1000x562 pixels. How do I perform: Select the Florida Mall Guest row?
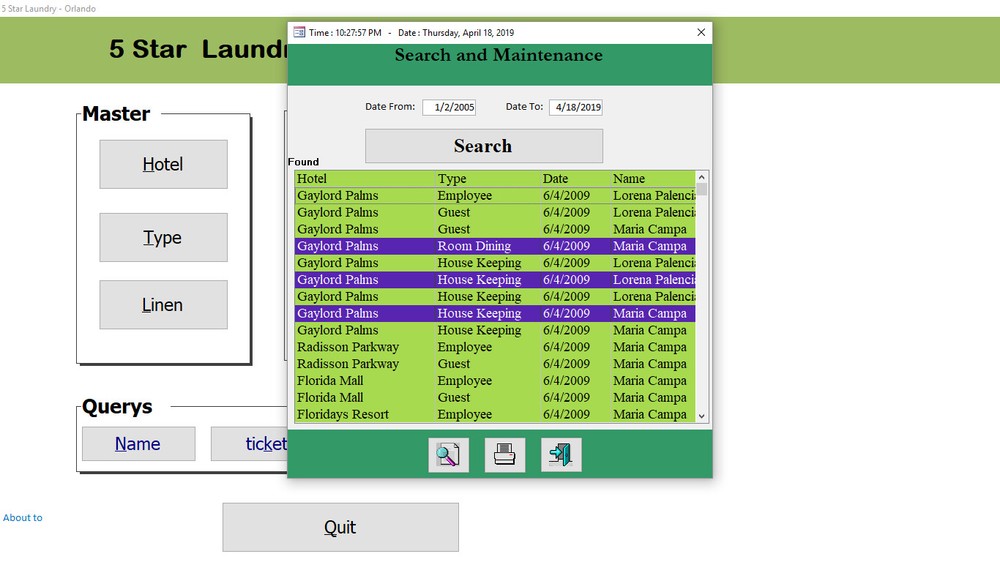(495, 397)
